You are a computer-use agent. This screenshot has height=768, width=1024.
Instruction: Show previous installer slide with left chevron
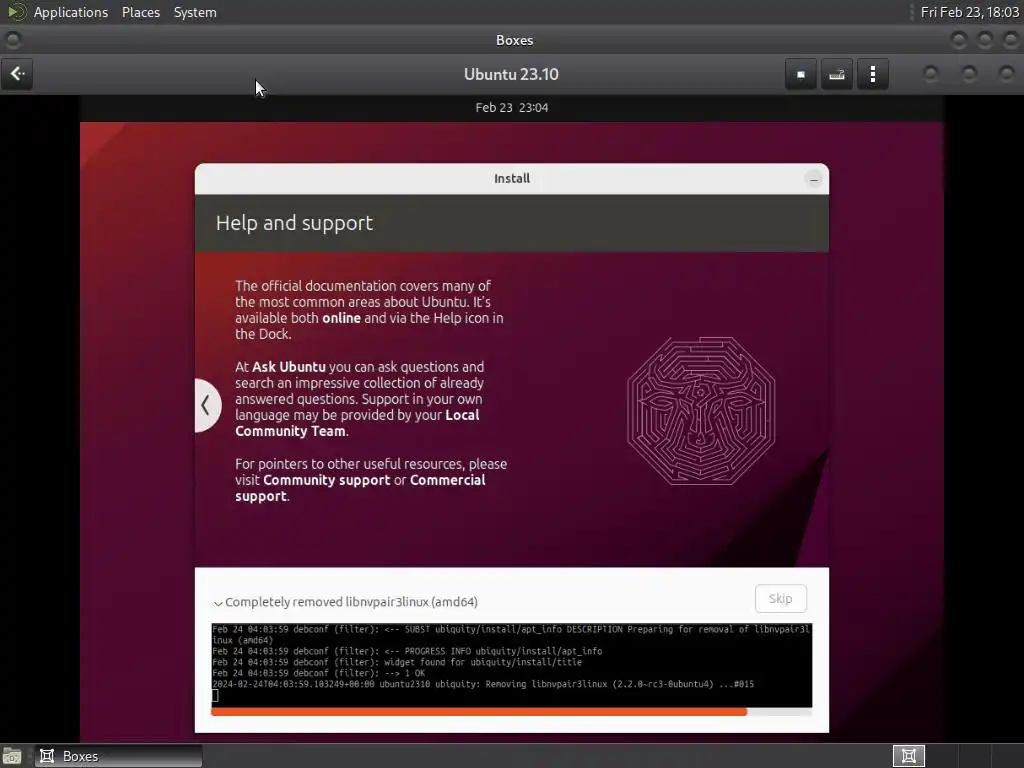point(206,405)
